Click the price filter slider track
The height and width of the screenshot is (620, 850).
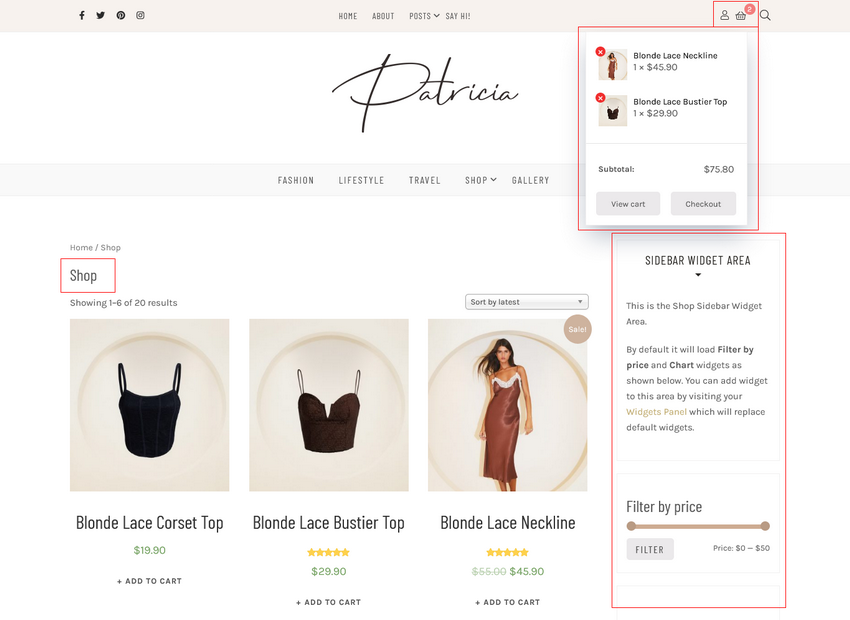698,526
